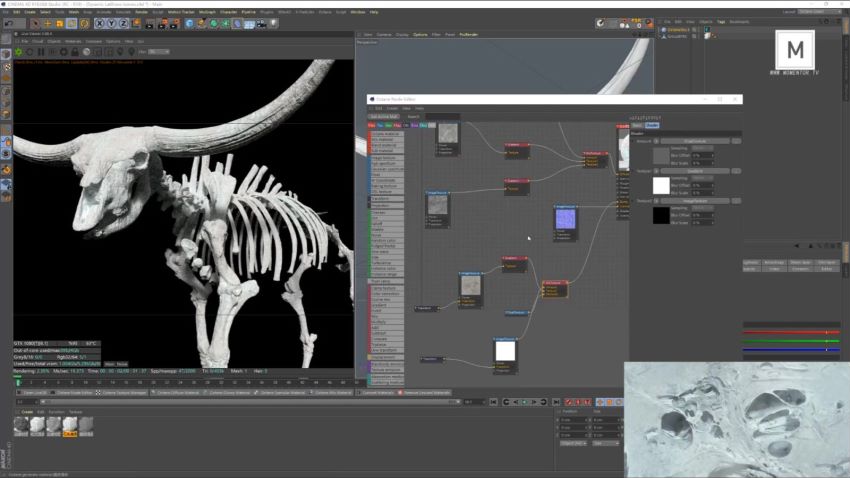Click the Live Viewer green gear render icon
850x478 pixels.
tap(19, 51)
